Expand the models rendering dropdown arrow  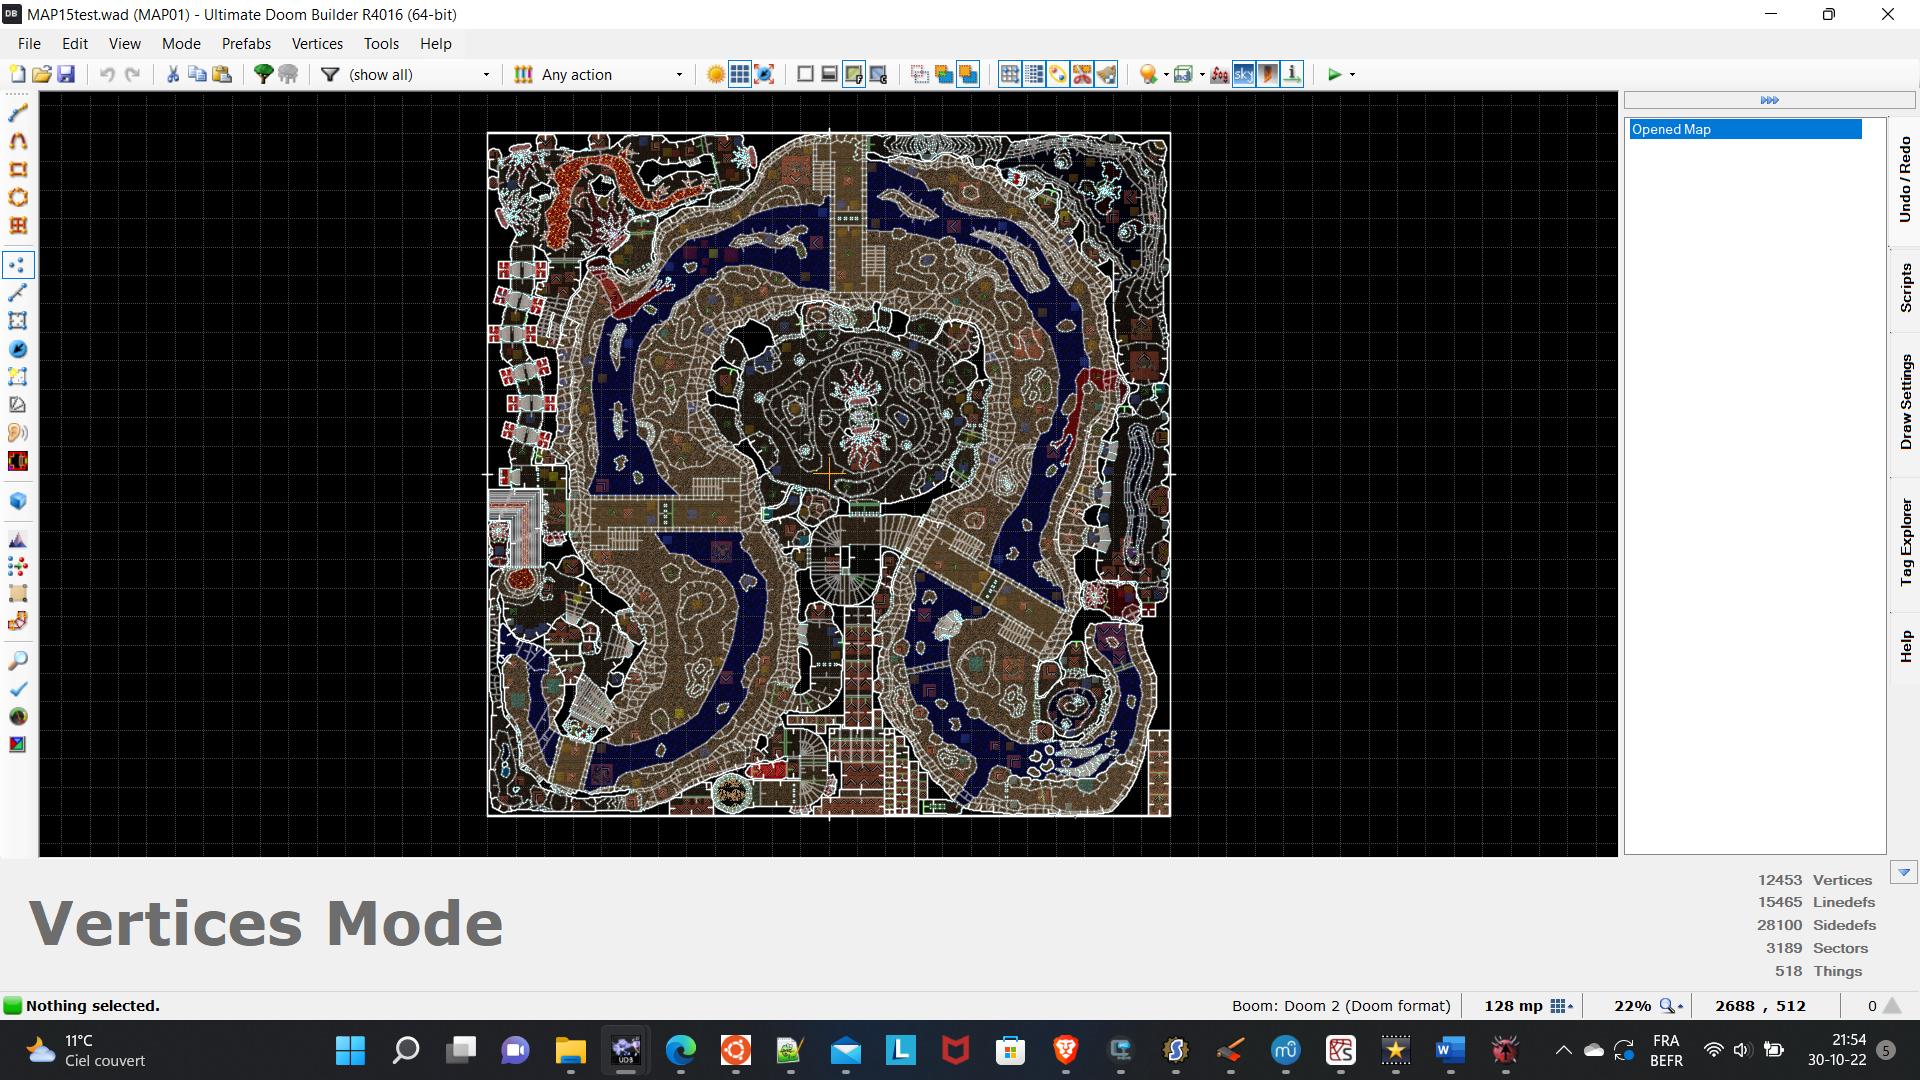[x=1202, y=75]
